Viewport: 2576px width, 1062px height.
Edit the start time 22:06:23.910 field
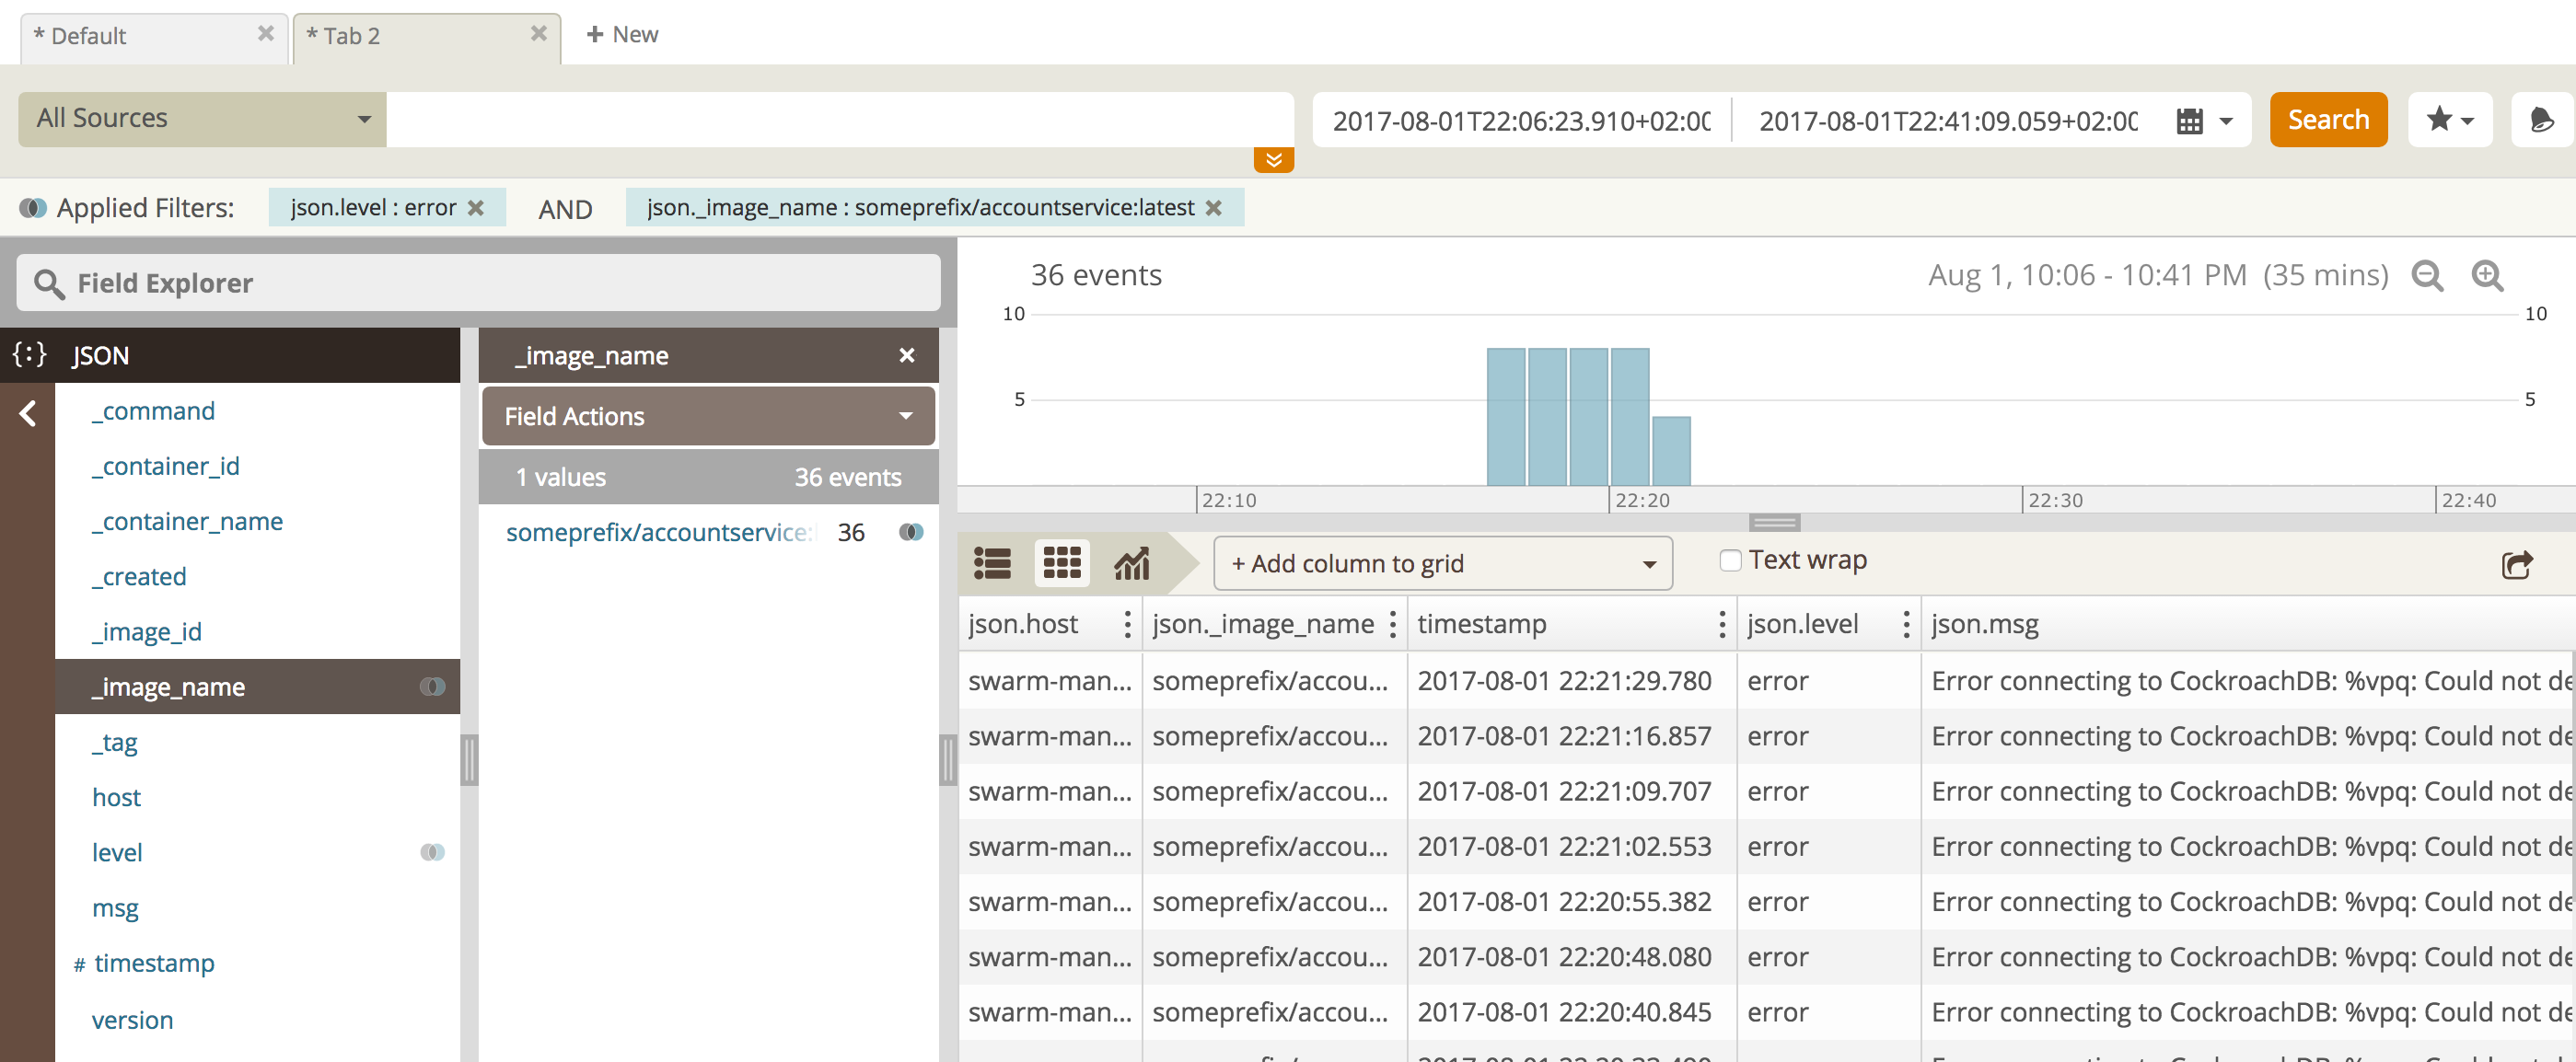click(x=1521, y=121)
